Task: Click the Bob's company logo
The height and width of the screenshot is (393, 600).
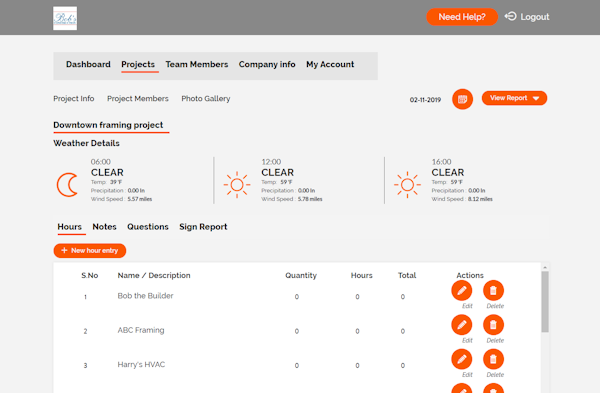Action: pyautogui.click(x=65, y=18)
